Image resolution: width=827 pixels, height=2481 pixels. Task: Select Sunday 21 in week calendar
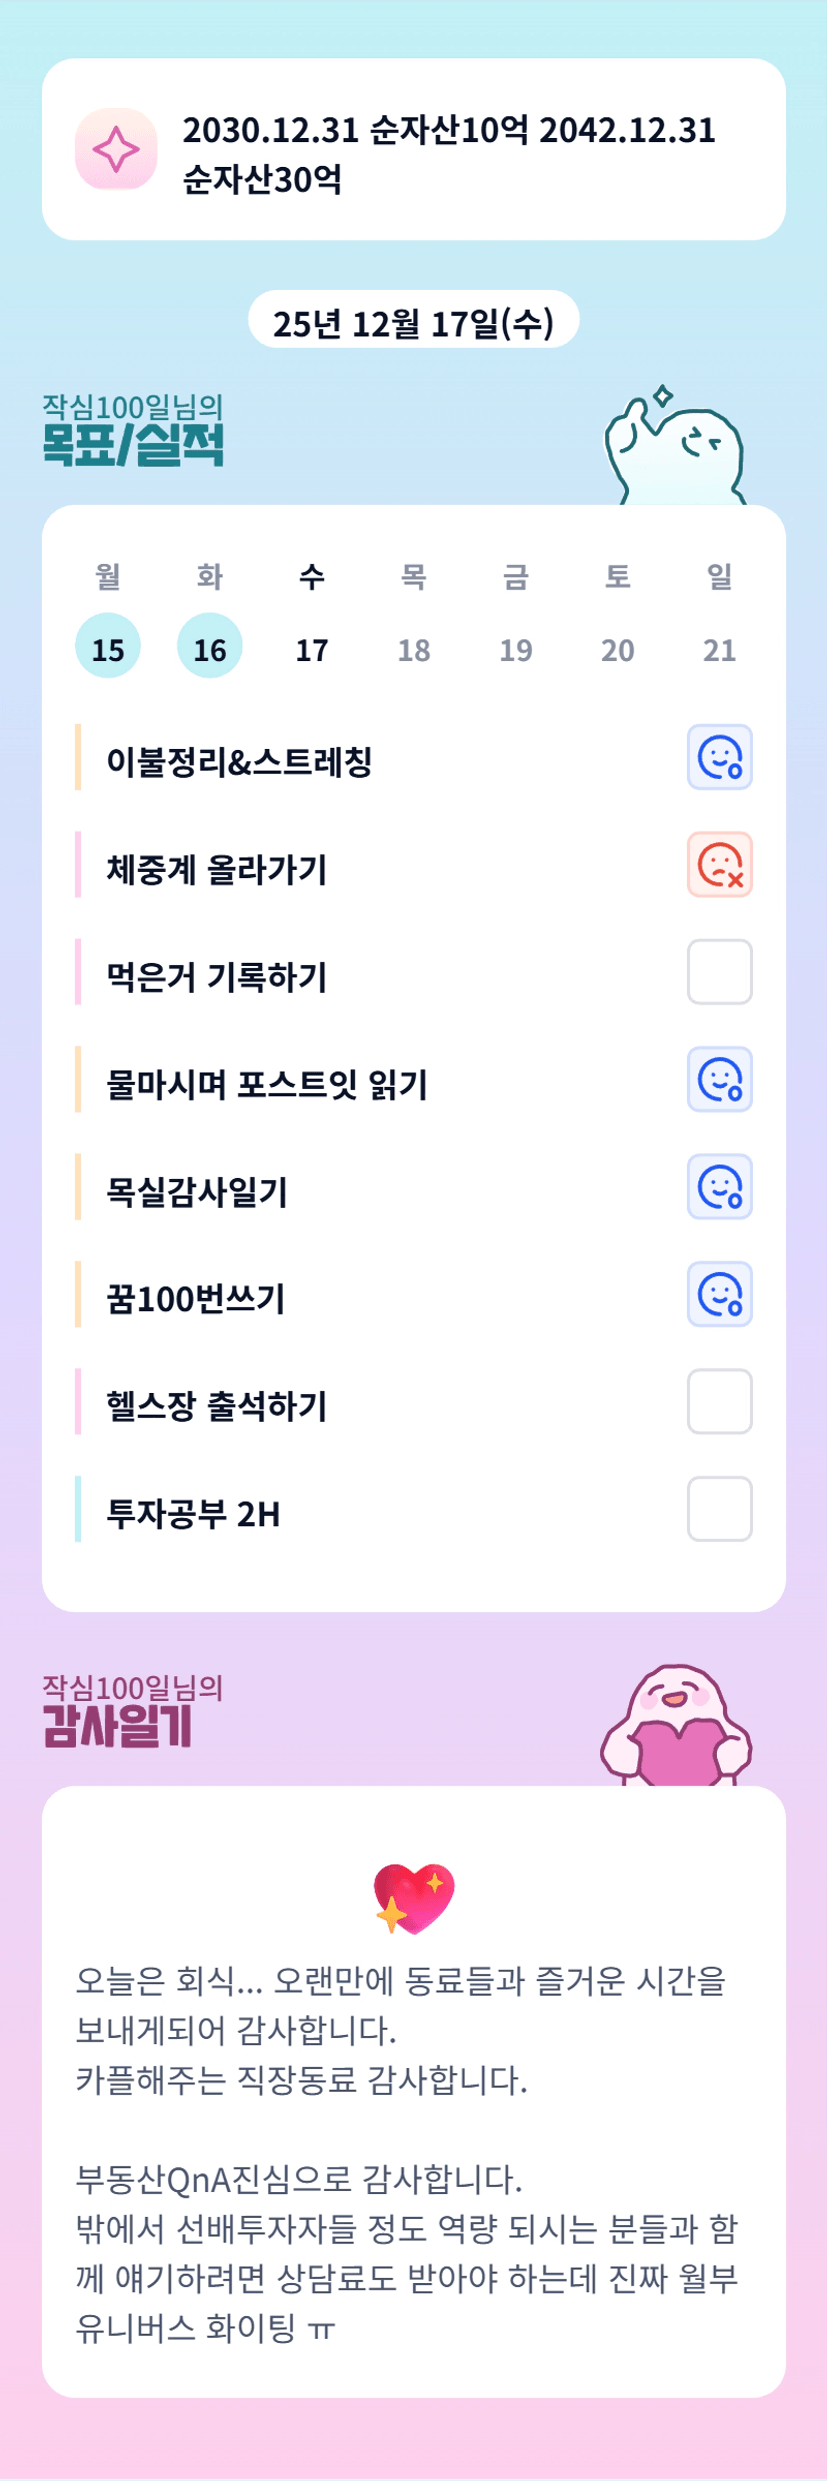(x=719, y=649)
